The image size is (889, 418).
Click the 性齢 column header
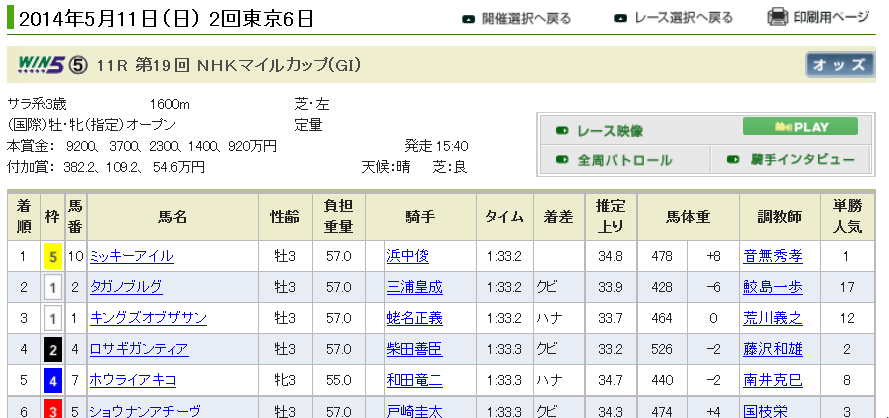click(x=285, y=216)
